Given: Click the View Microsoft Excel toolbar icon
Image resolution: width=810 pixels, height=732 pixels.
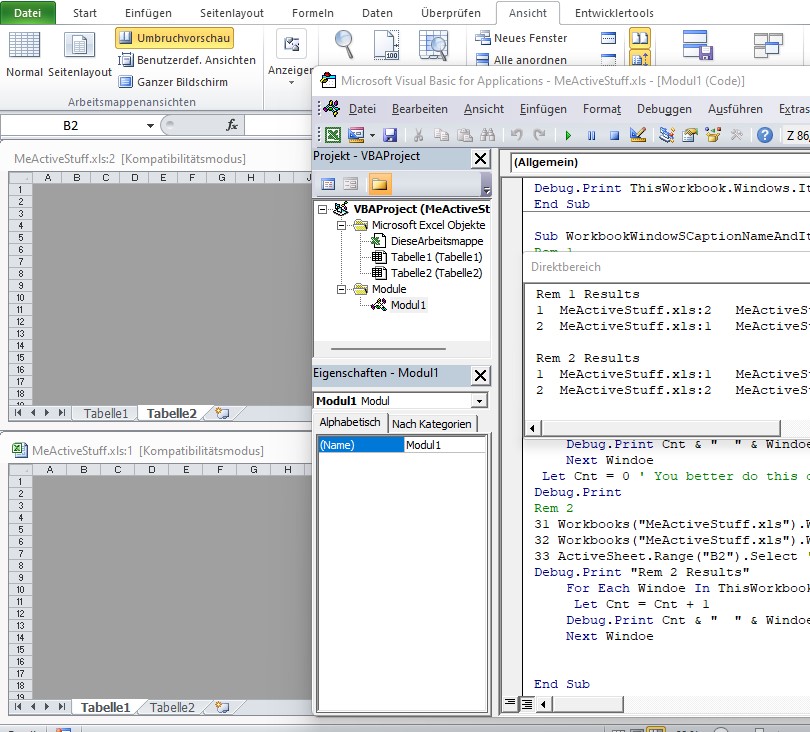Looking at the screenshot, I should [333, 135].
